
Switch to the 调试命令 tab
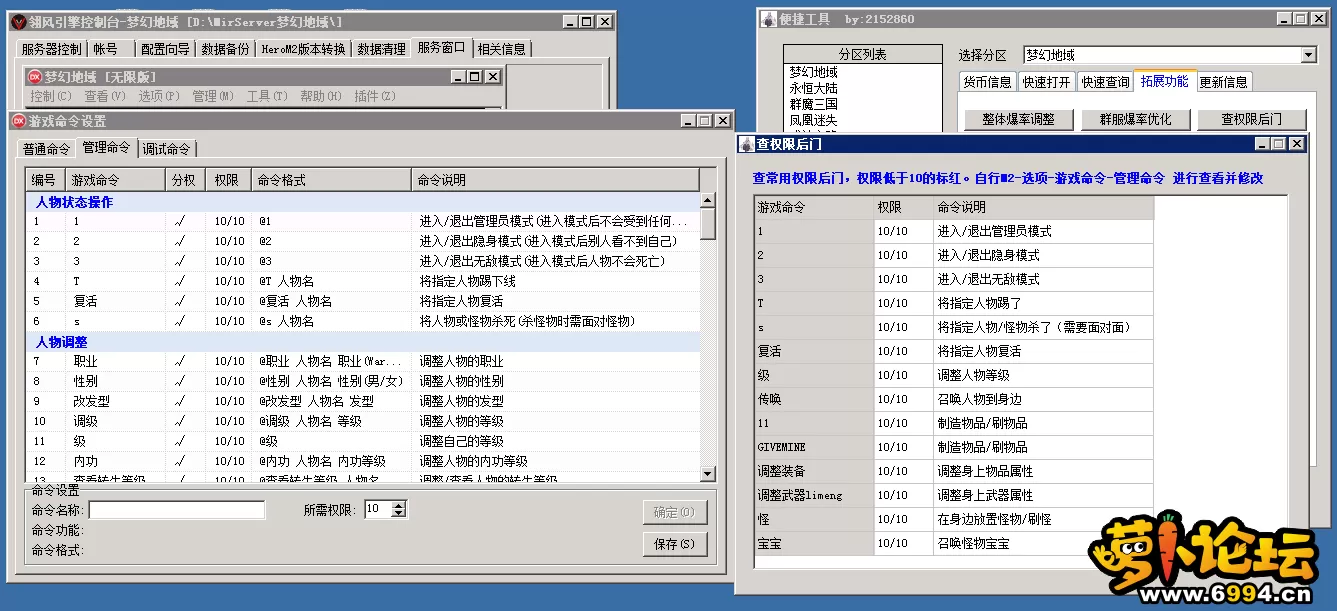166,149
